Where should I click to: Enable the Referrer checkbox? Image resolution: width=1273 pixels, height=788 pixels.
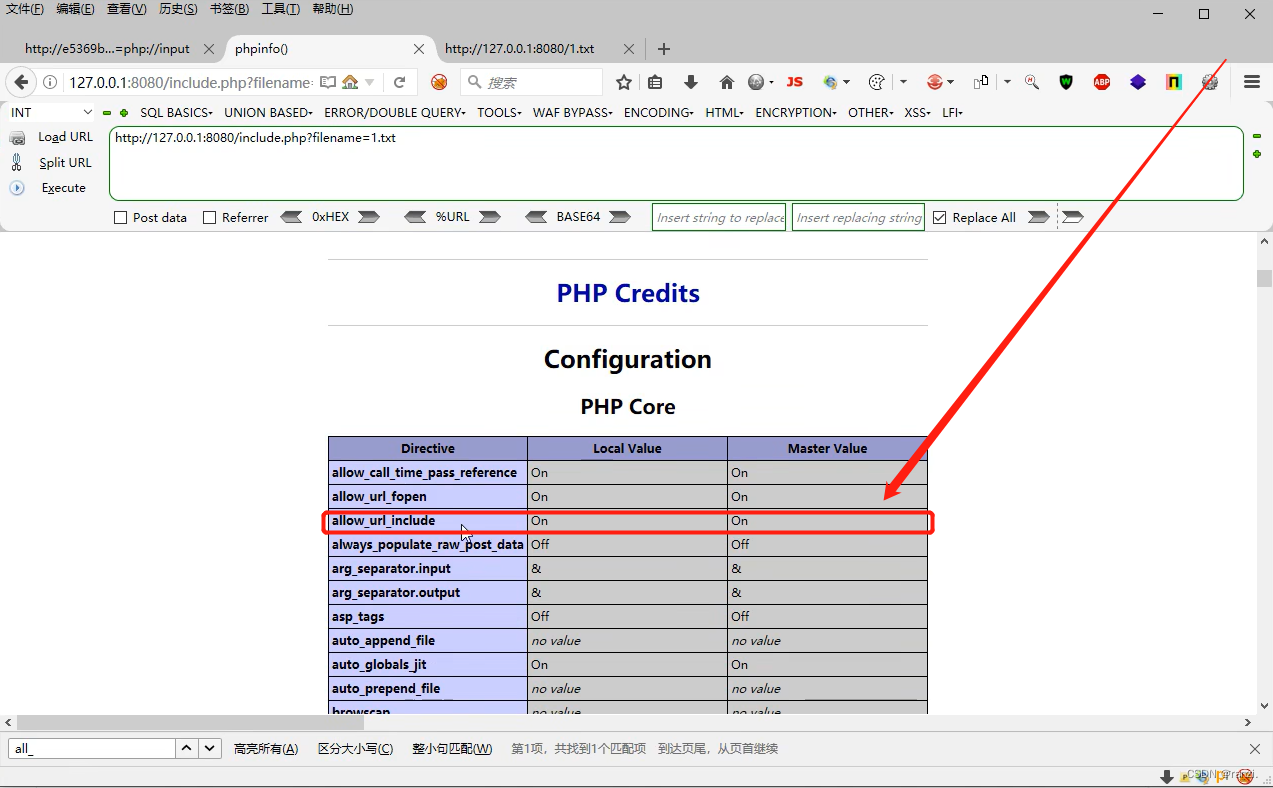point(209,217)
